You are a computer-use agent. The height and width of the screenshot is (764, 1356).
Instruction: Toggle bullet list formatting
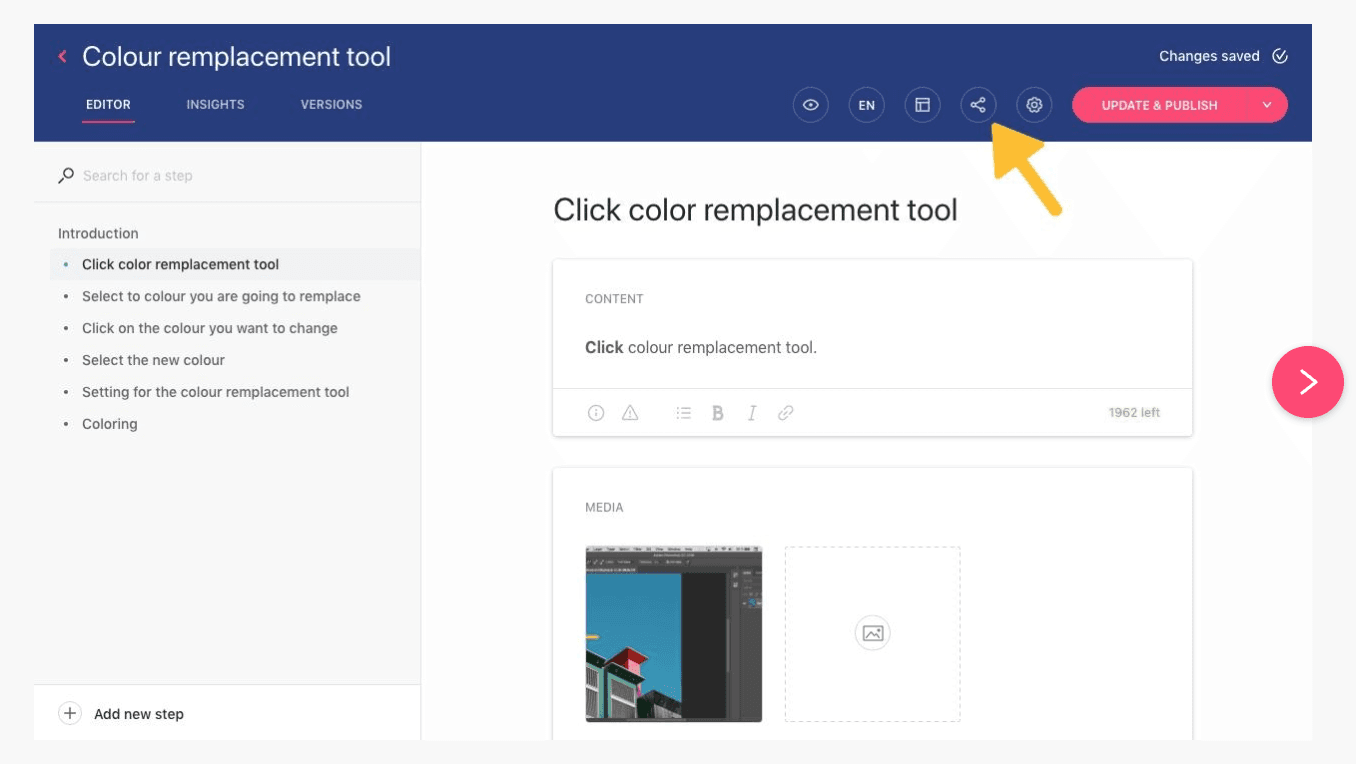point(684,413)
